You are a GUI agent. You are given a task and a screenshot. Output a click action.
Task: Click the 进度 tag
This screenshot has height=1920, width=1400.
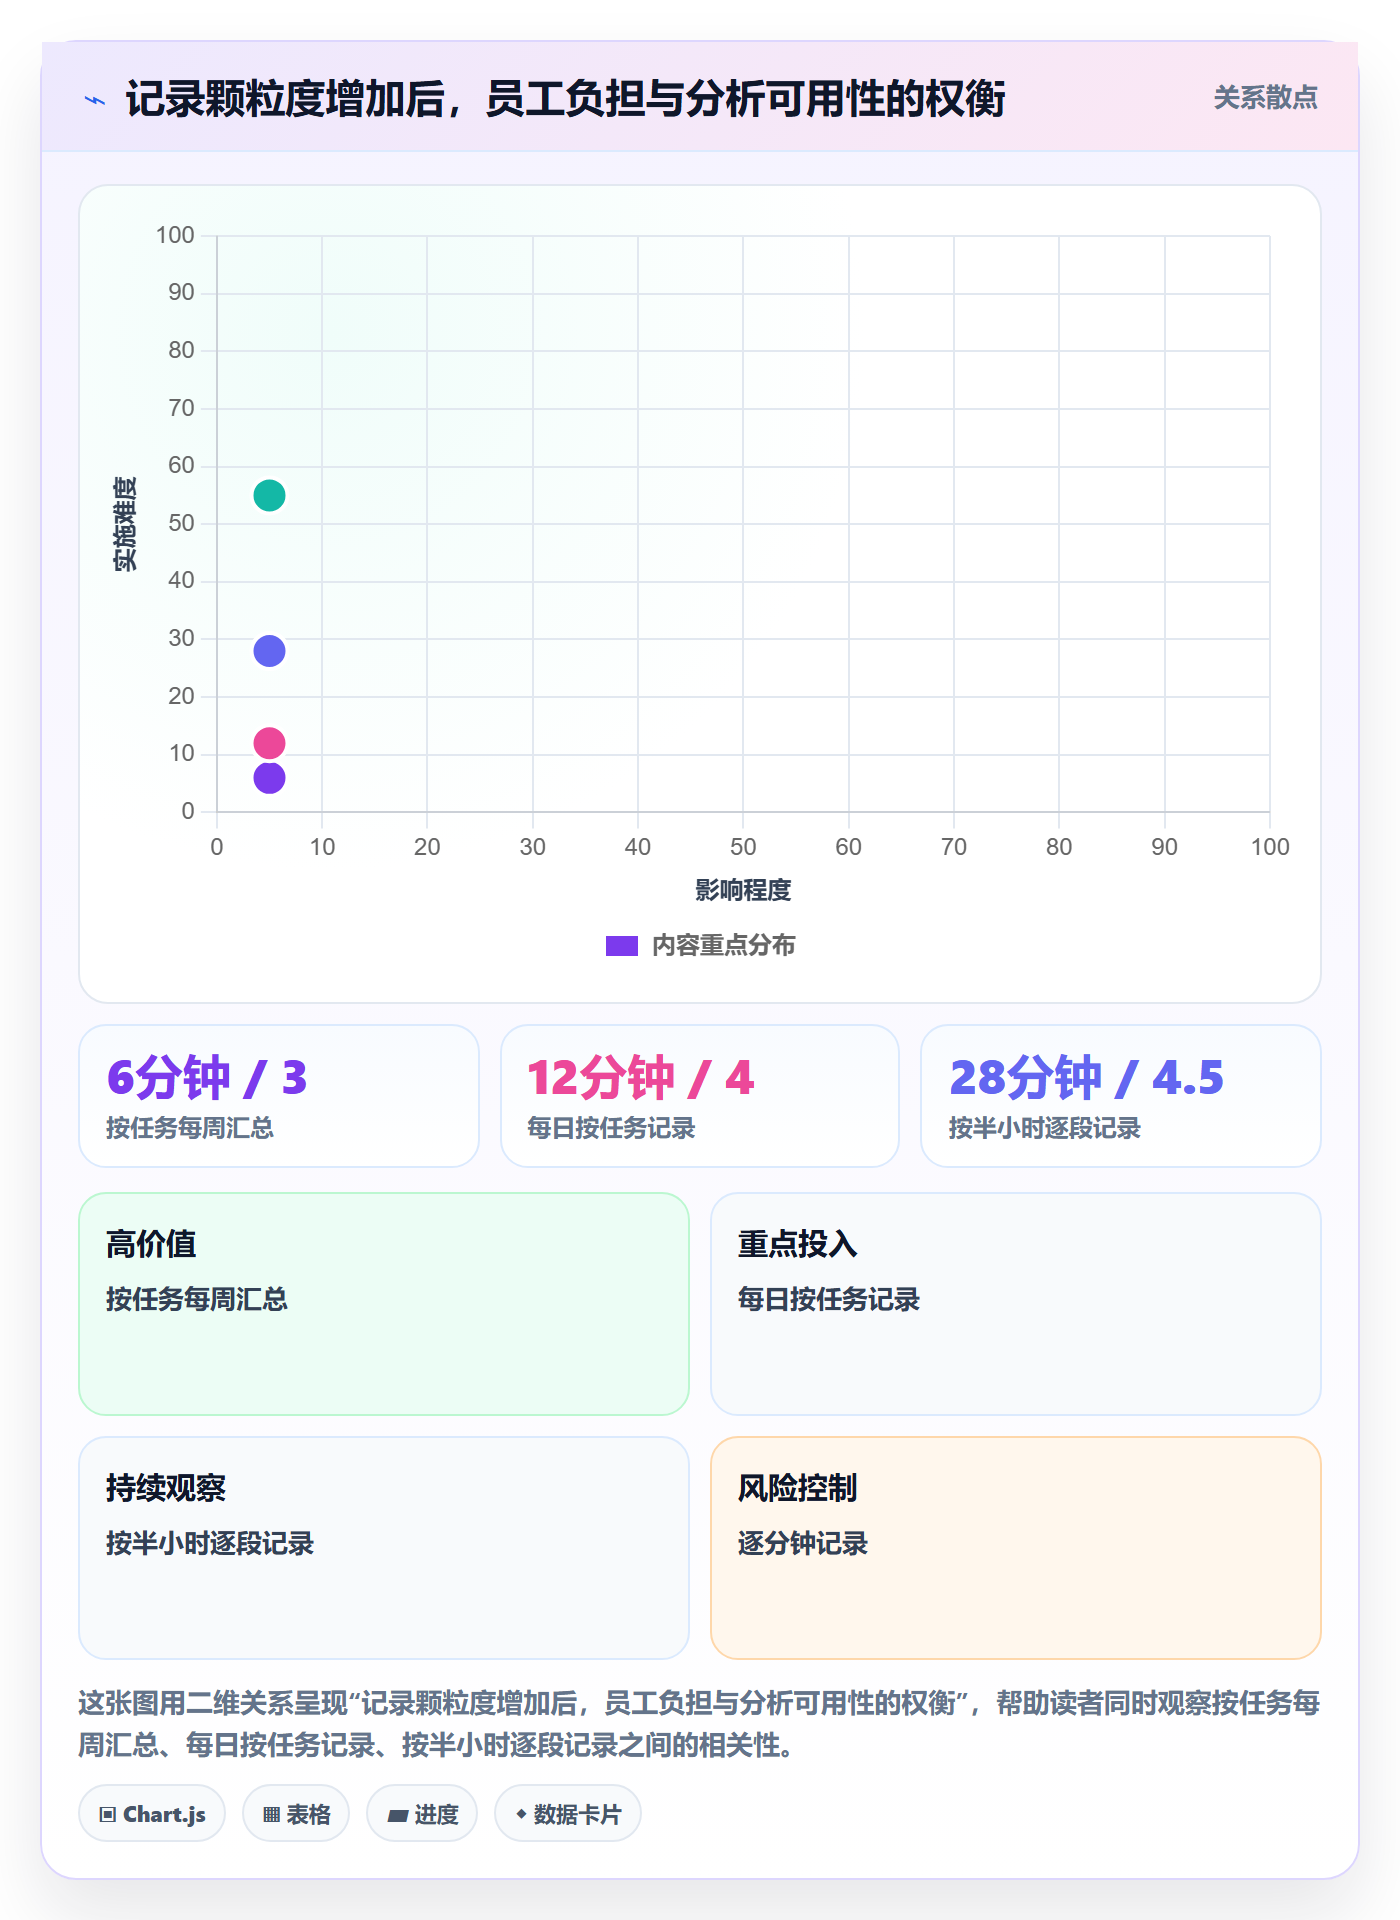click(422, 1814)
